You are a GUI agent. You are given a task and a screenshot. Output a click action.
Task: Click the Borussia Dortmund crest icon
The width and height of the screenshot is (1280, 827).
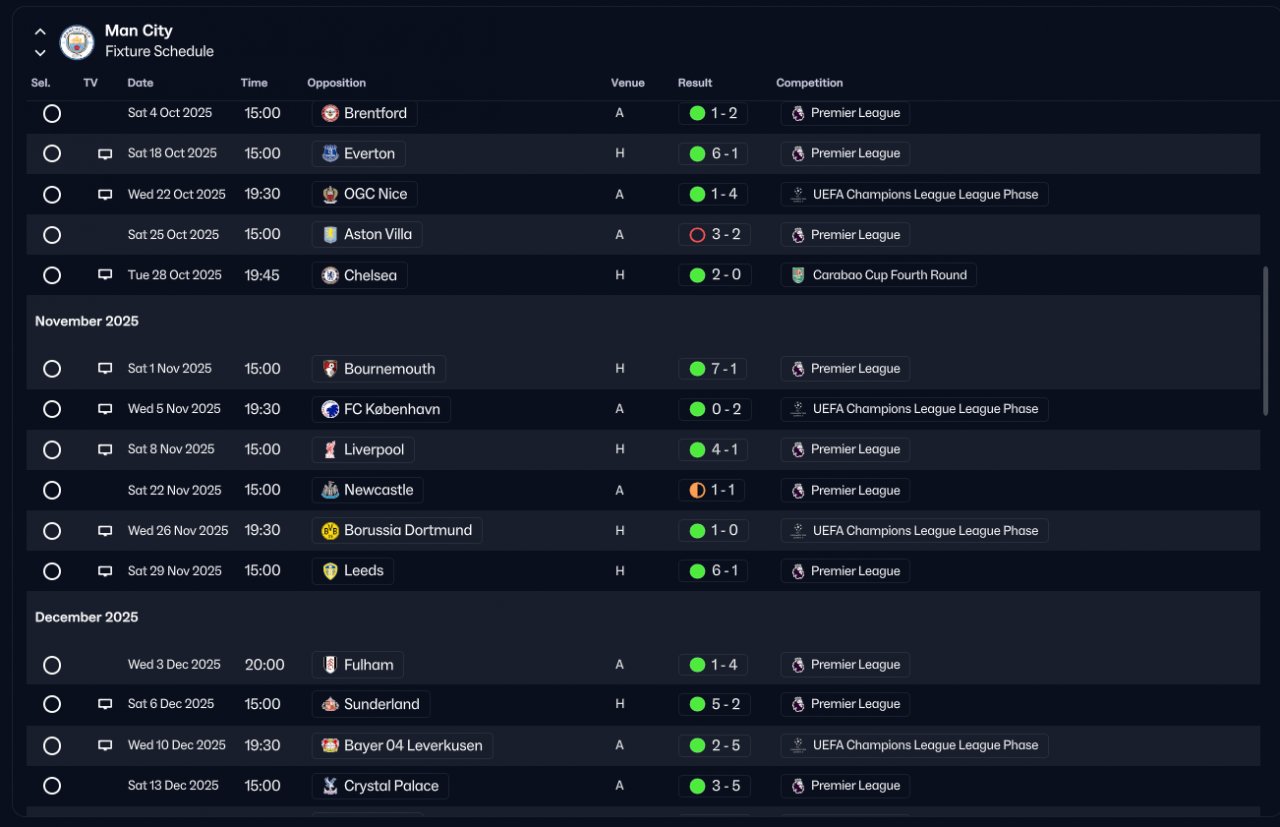330,530
